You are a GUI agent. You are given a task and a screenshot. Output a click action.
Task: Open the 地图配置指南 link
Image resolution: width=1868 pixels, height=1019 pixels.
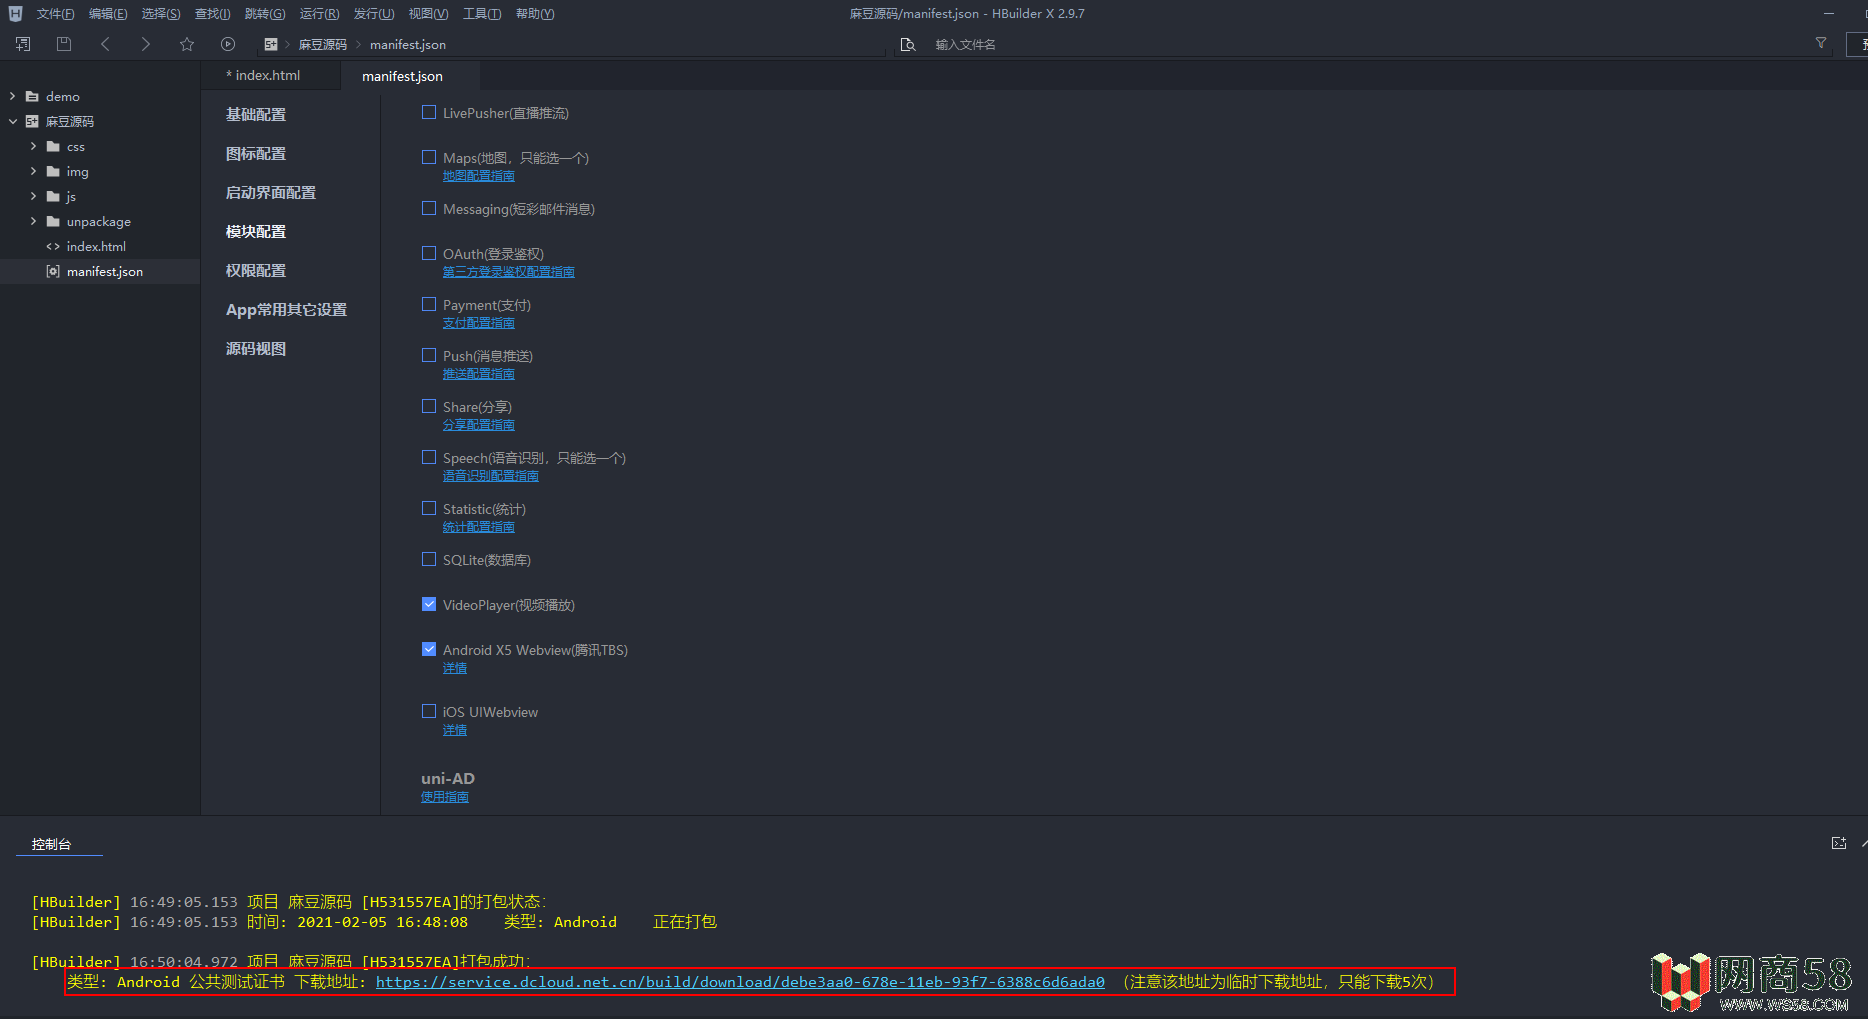(479, 176)
